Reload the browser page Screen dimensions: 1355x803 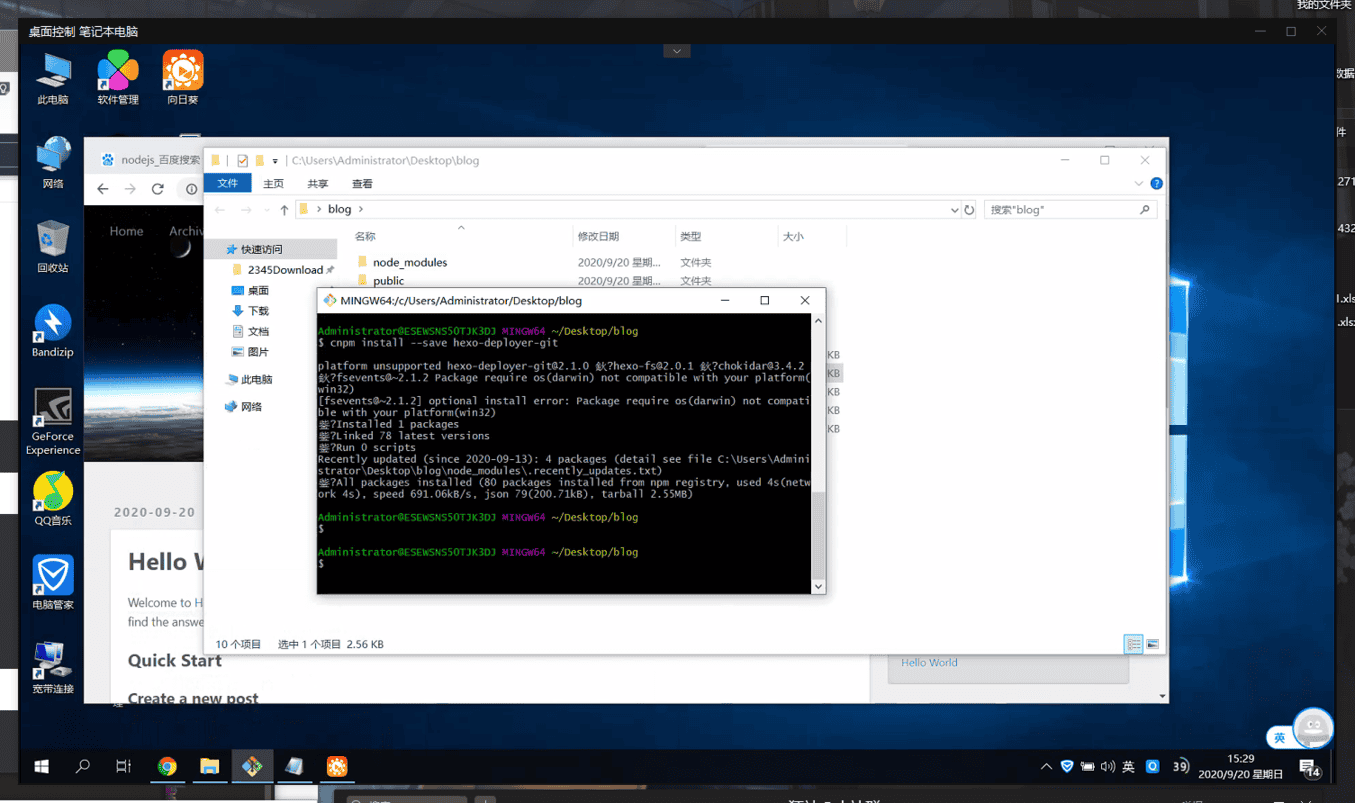[157, 189]
